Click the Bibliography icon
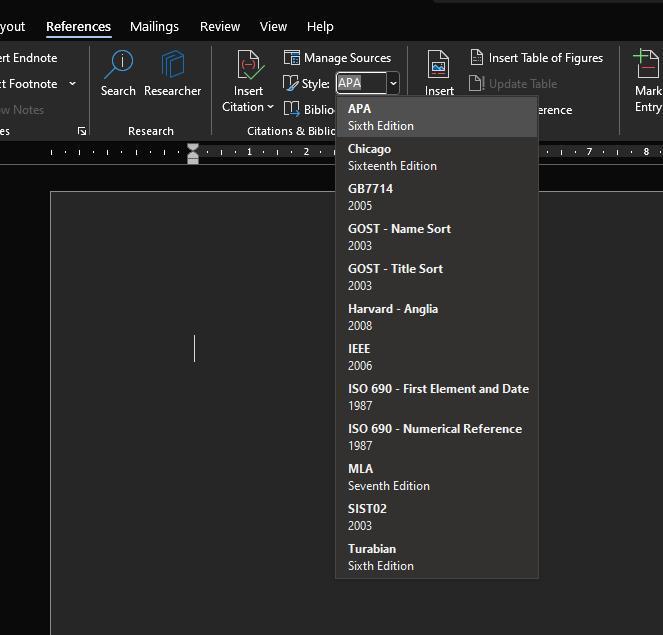 tap(291, 109)
